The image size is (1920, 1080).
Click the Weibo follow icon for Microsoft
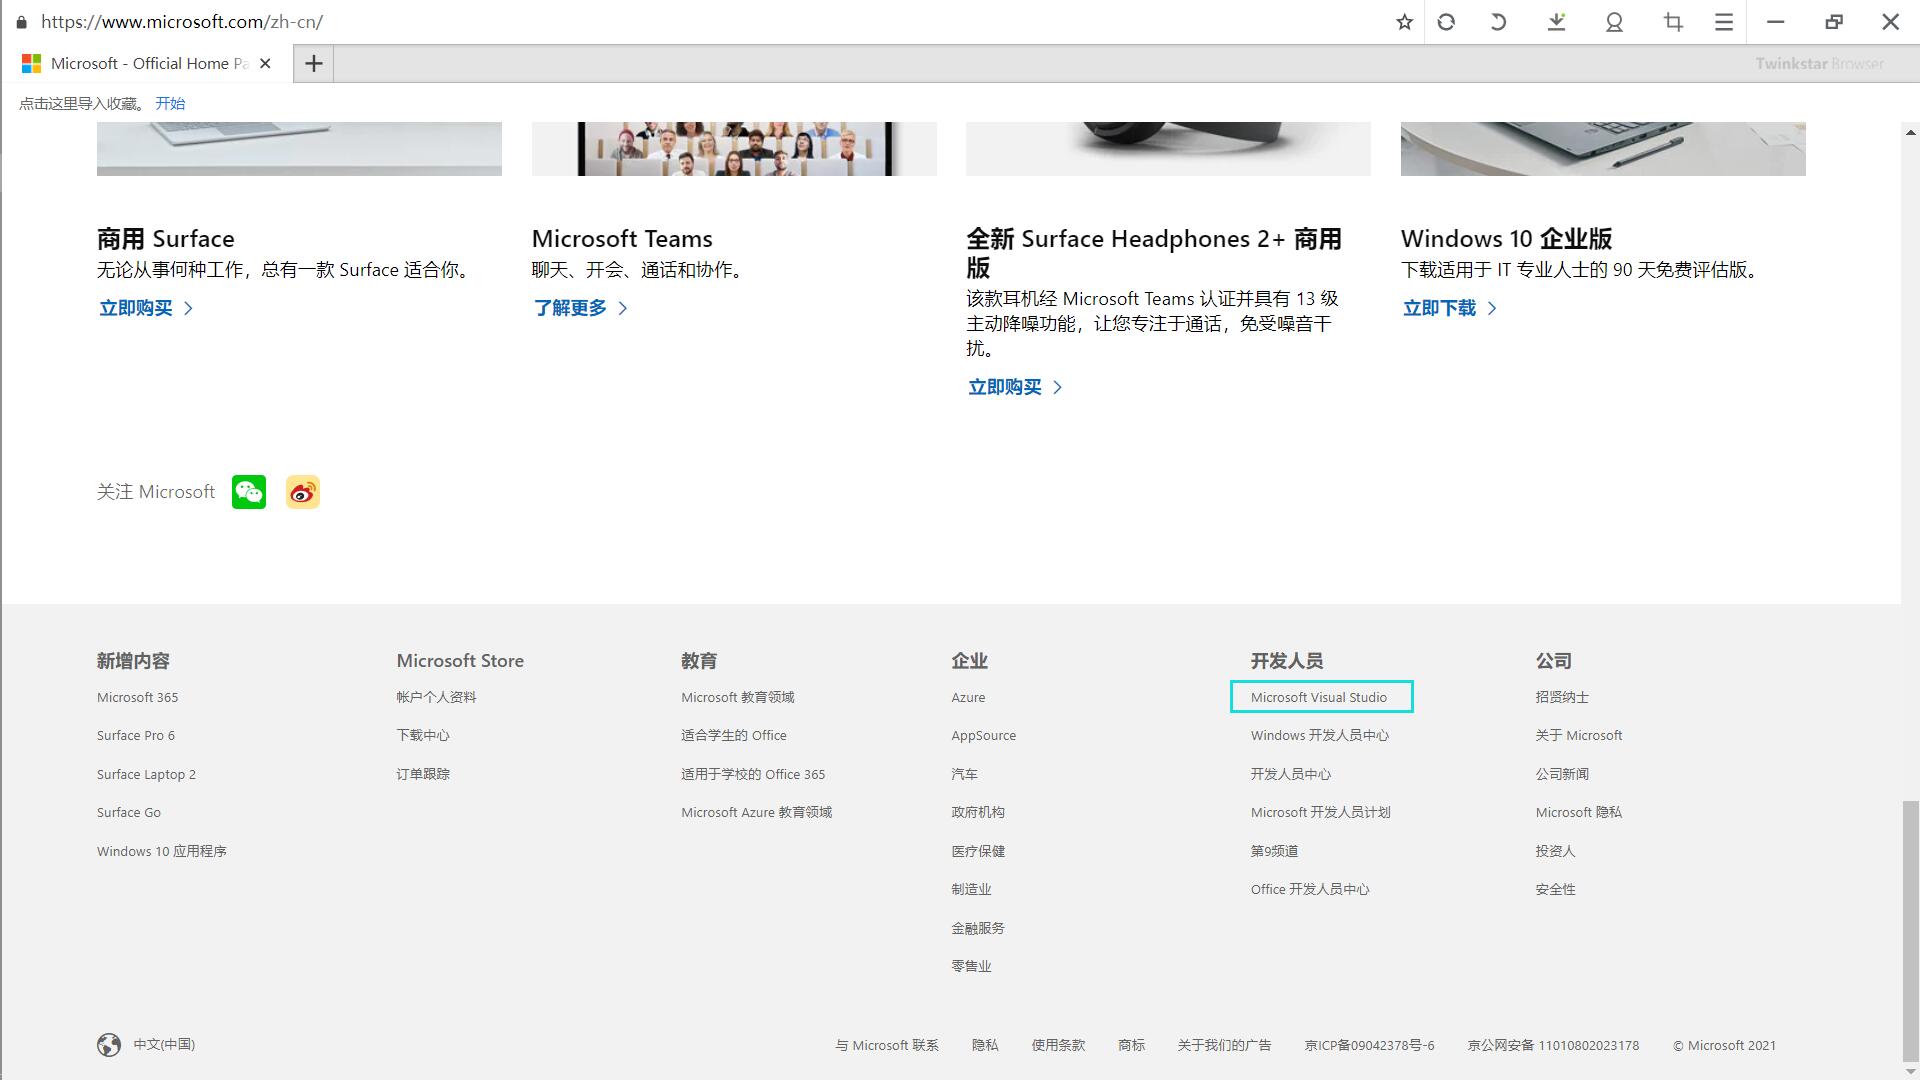302,492
